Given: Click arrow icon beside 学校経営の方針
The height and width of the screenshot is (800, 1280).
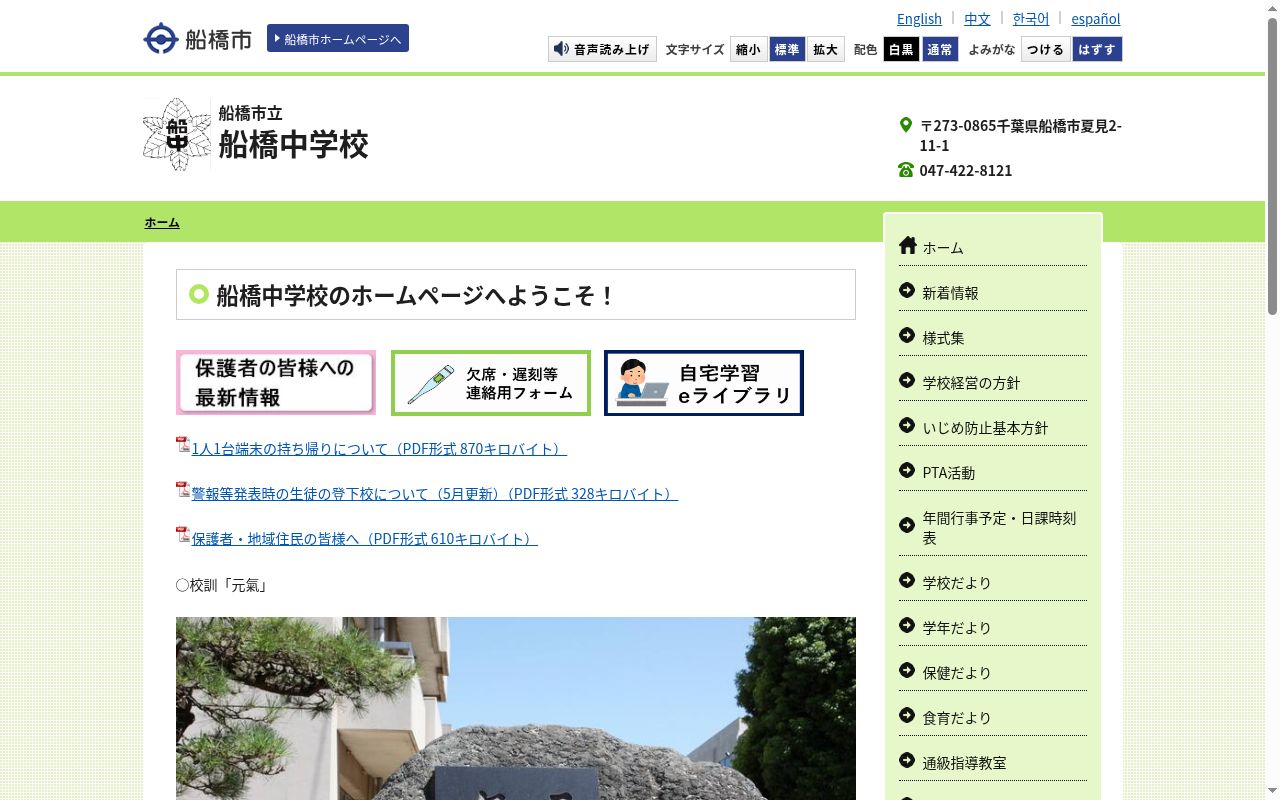Looking at the screenshot, I should coord(907,380).
